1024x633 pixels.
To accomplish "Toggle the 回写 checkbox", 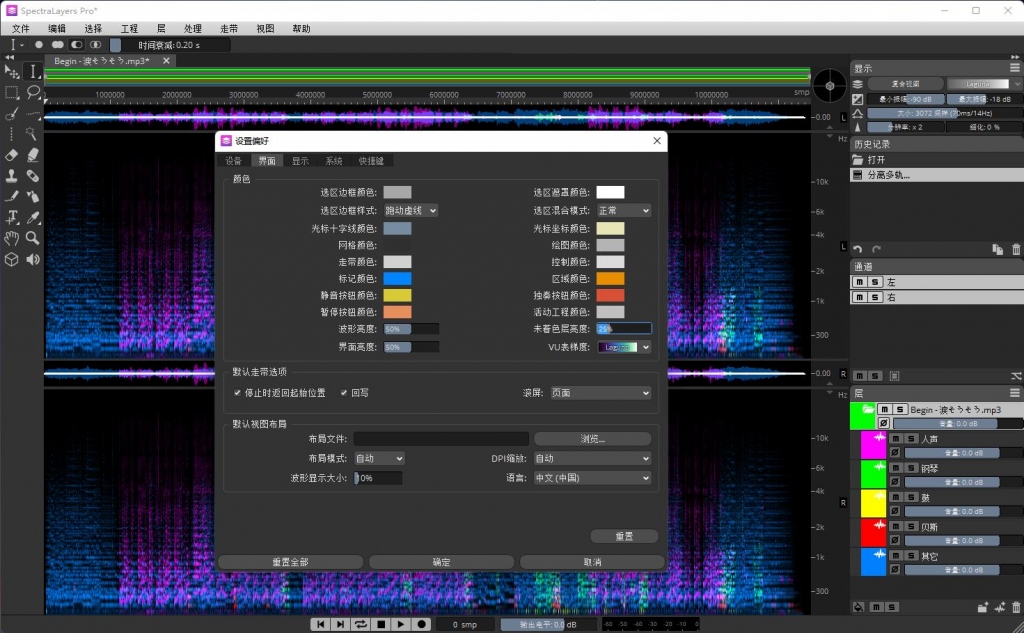I will pyautogui.click(x=344, y=393).
